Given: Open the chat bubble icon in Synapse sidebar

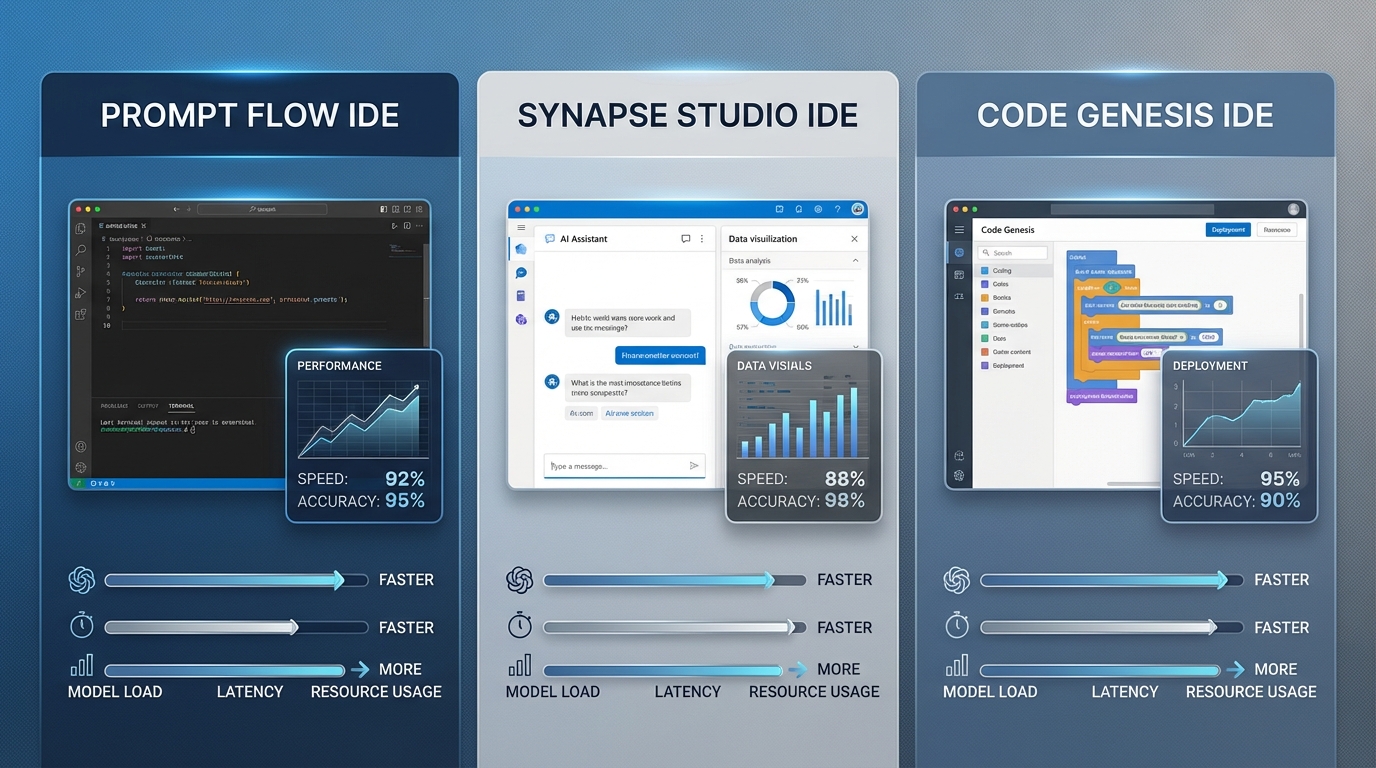Looking at the screenshot, I should (520, 274).
